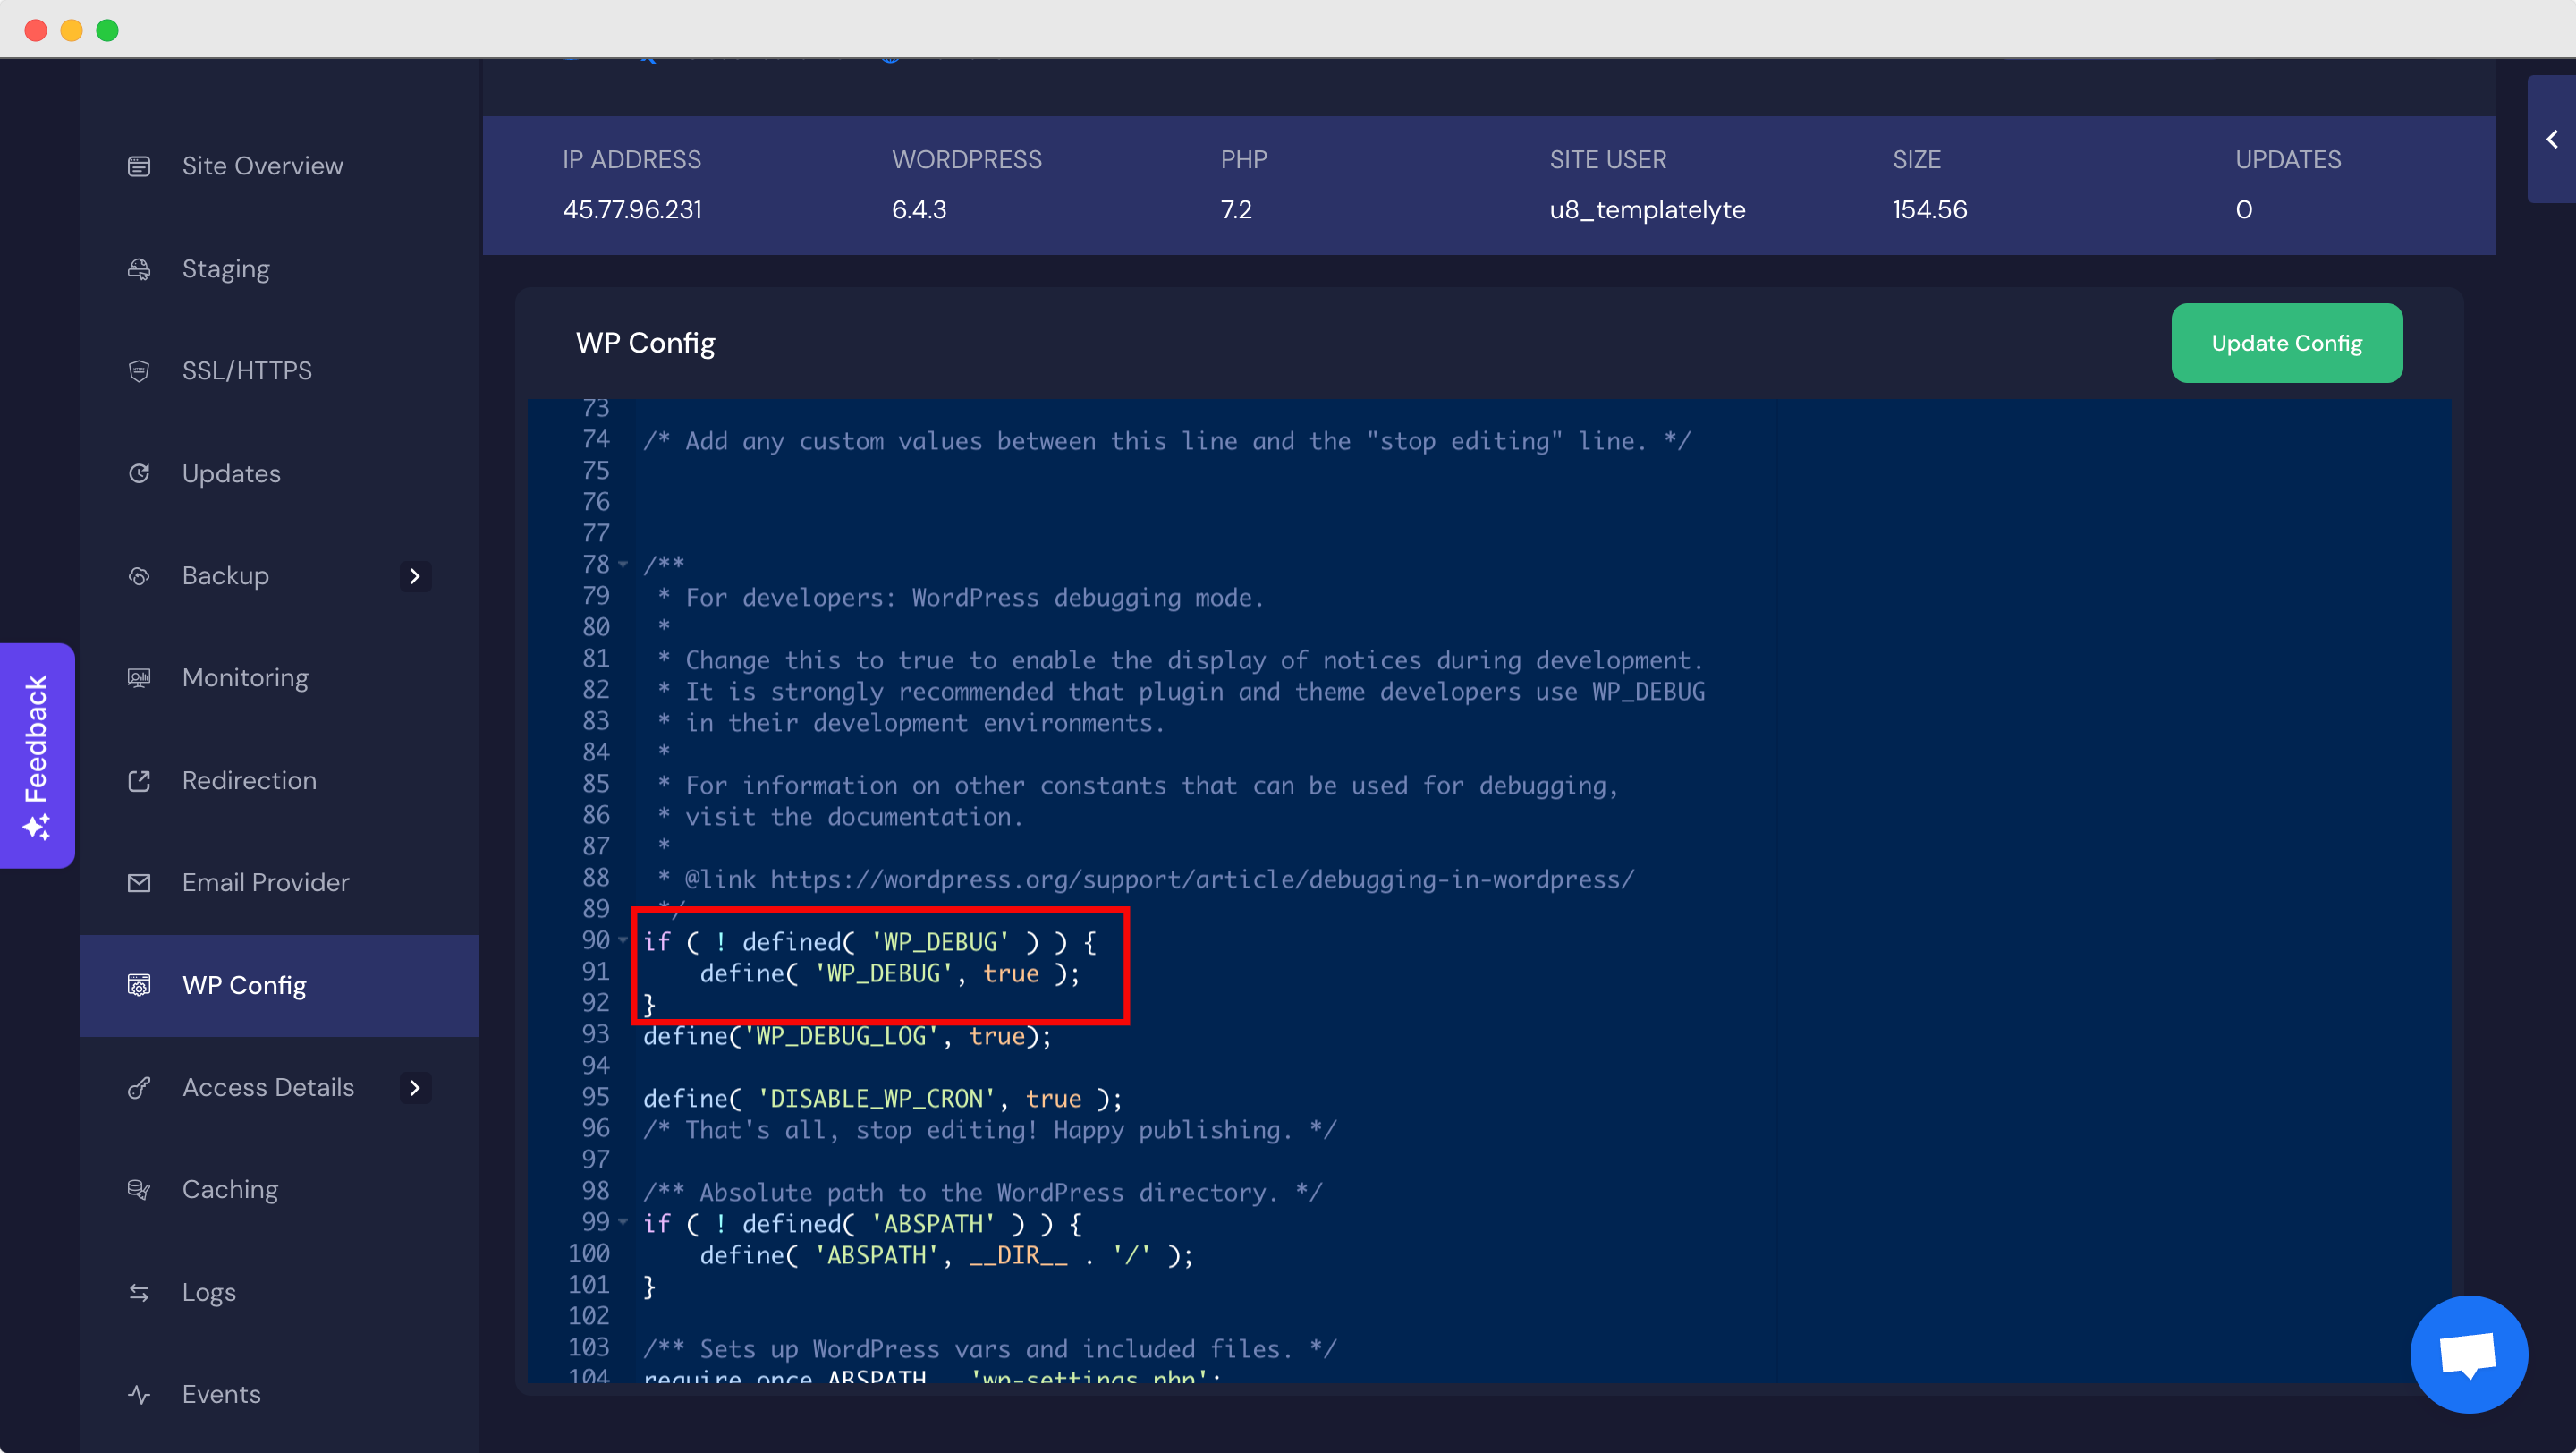Select the WP Config gear icon
The image size is (2576, 1453).
139,985
